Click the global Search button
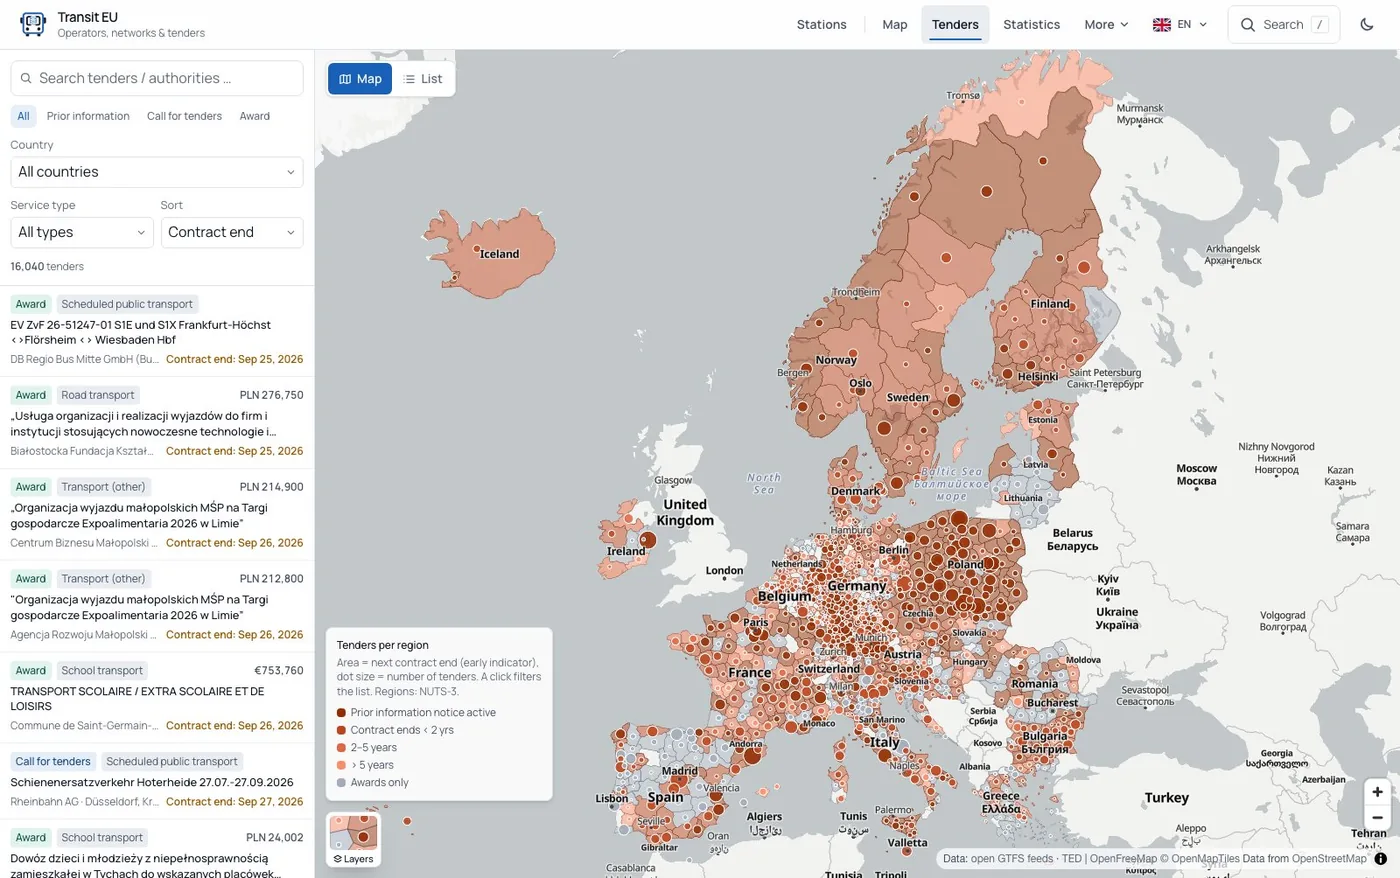The height and width of the screenshot is (878, 1400). [1284, 24]
